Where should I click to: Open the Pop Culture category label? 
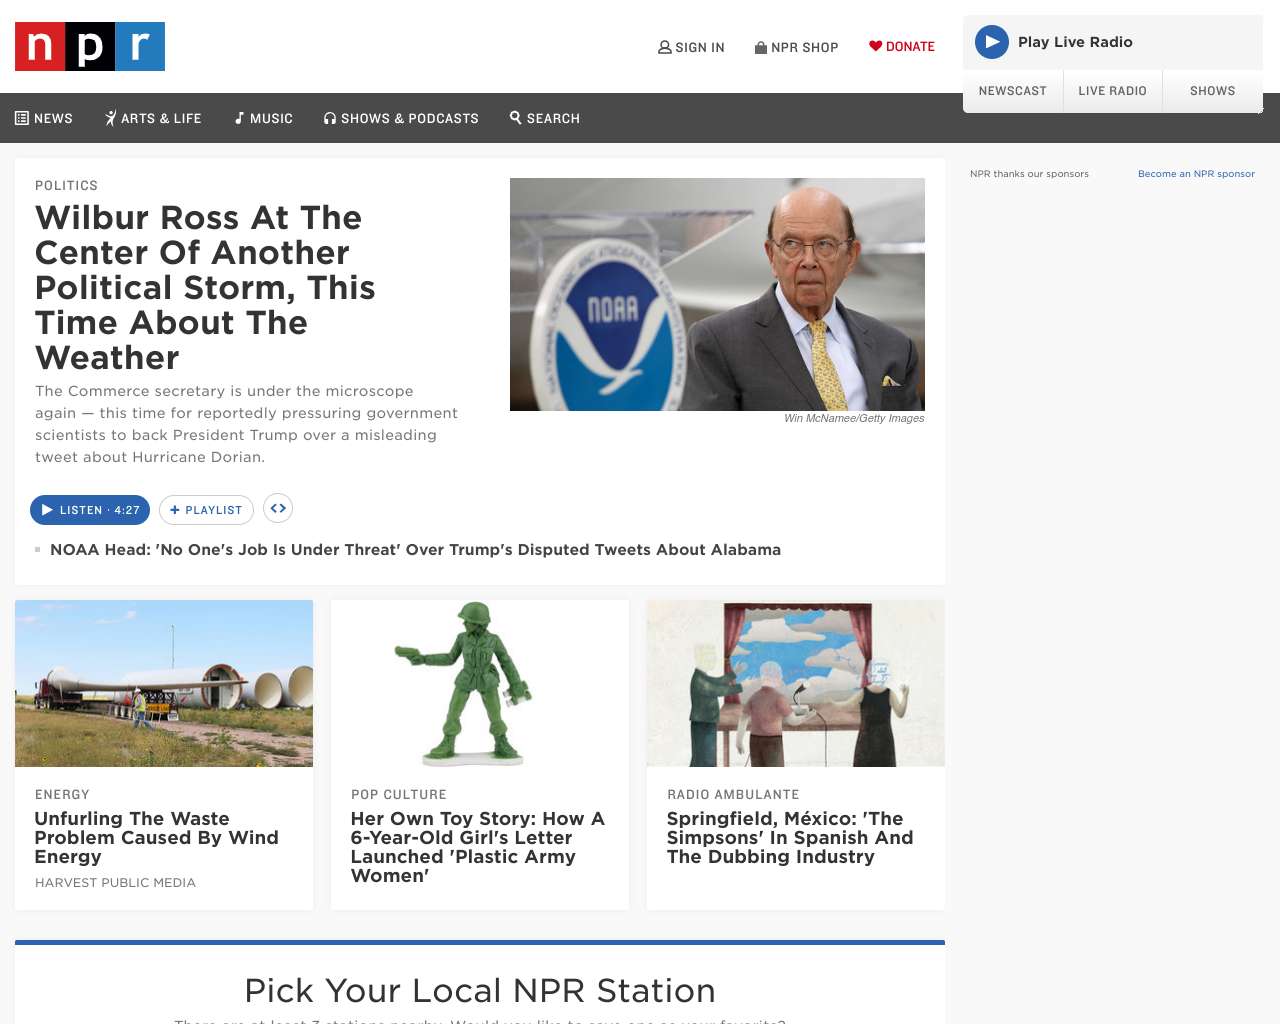pos(399,795)
